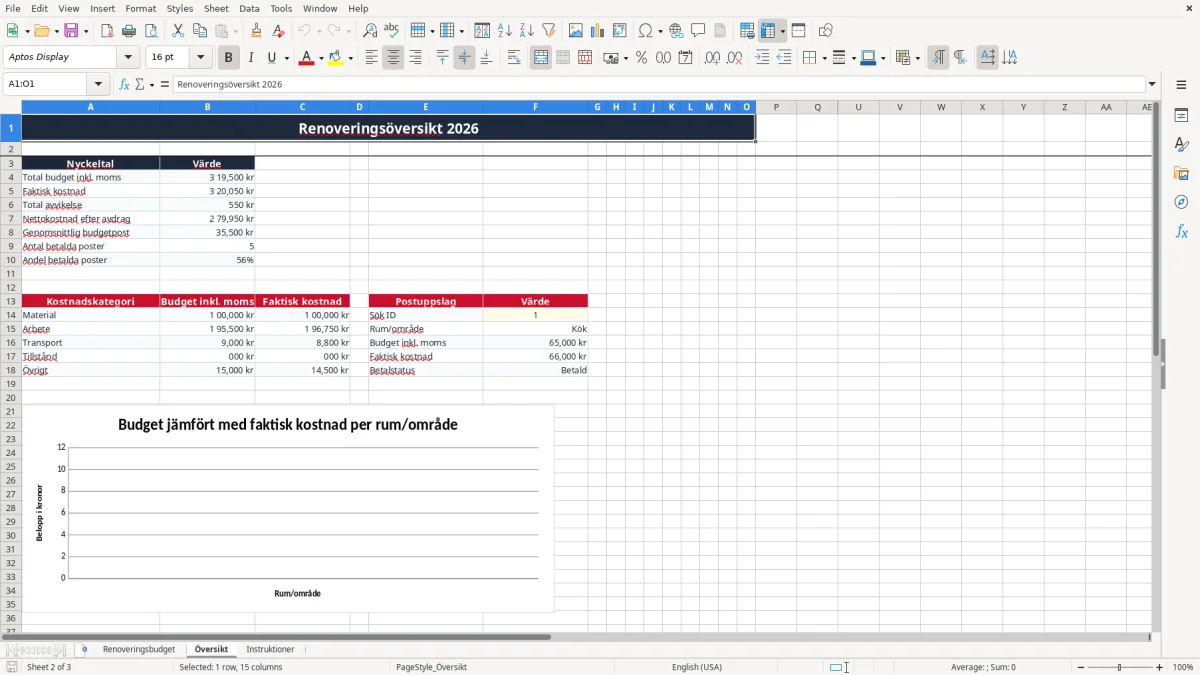The width and height of the screenshot is (1200, 675).
Task: Expand the formula bar
Action: [x=1152, y=85]
